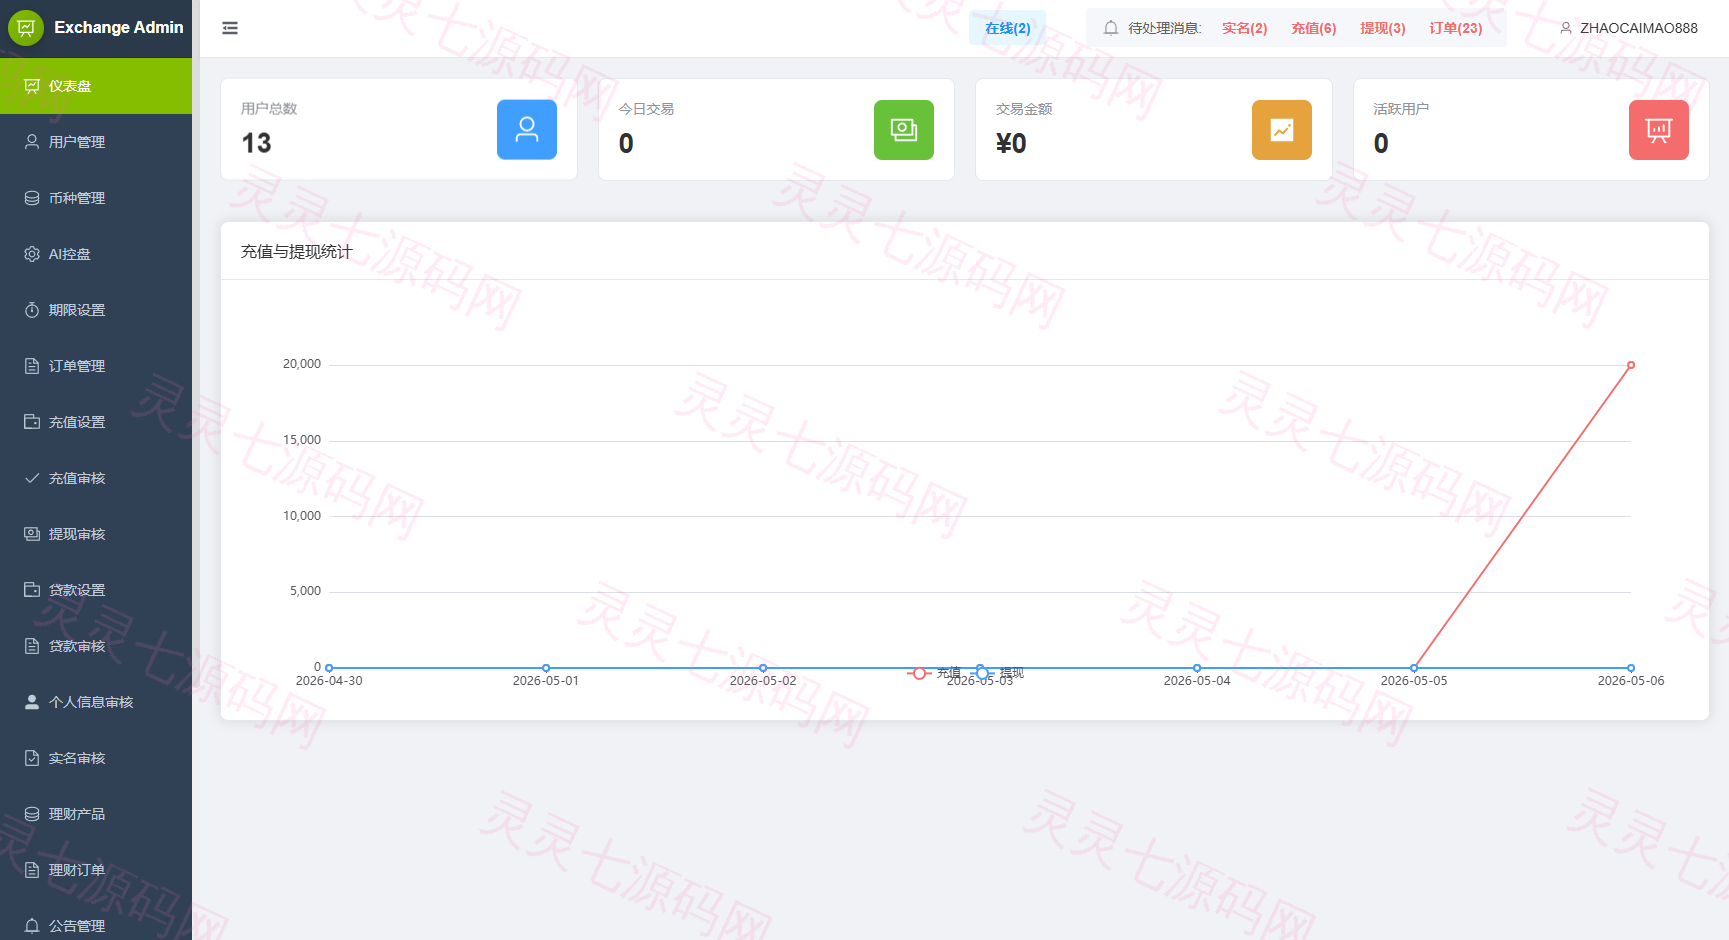
Task: Go to 期限设置 menu item
Action: pyautogui.click(x=96, y=310)
